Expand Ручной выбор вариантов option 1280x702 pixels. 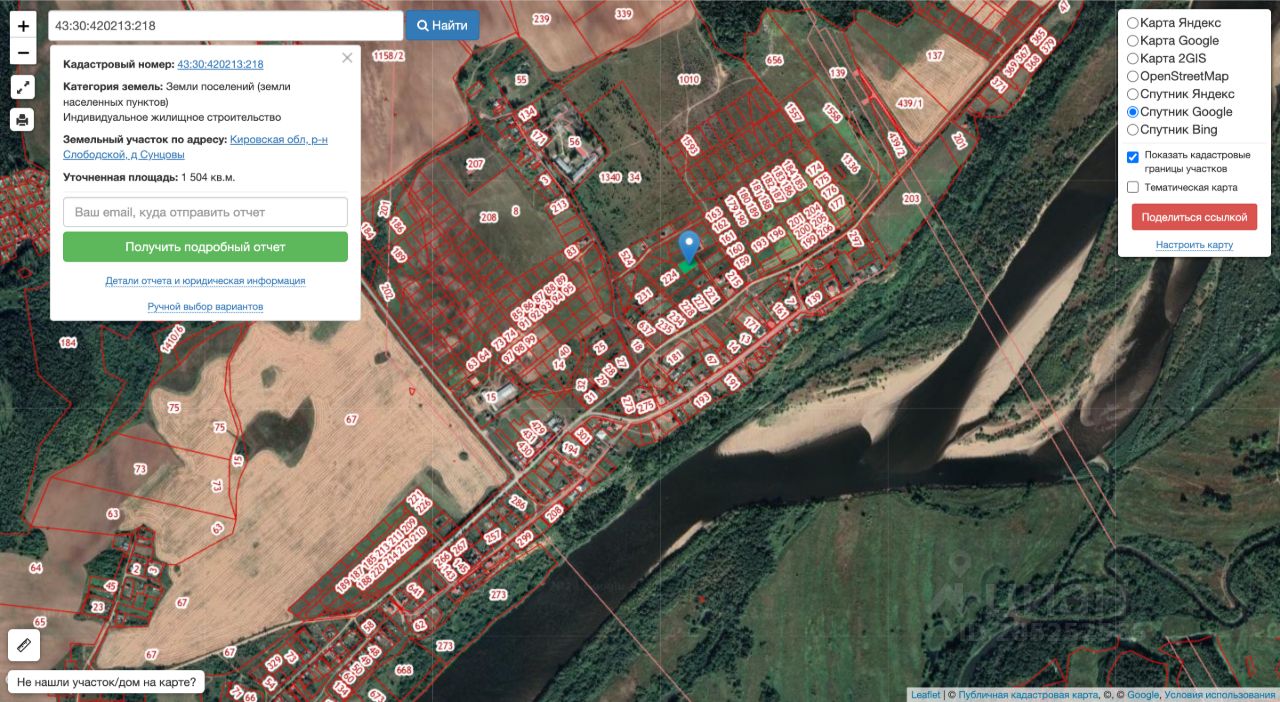205,306
